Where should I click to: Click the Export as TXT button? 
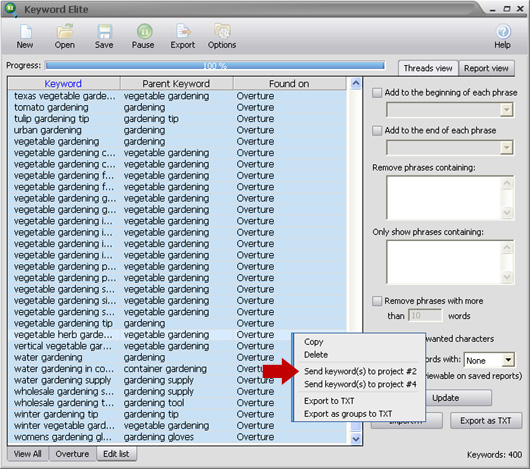pos(486,421)
